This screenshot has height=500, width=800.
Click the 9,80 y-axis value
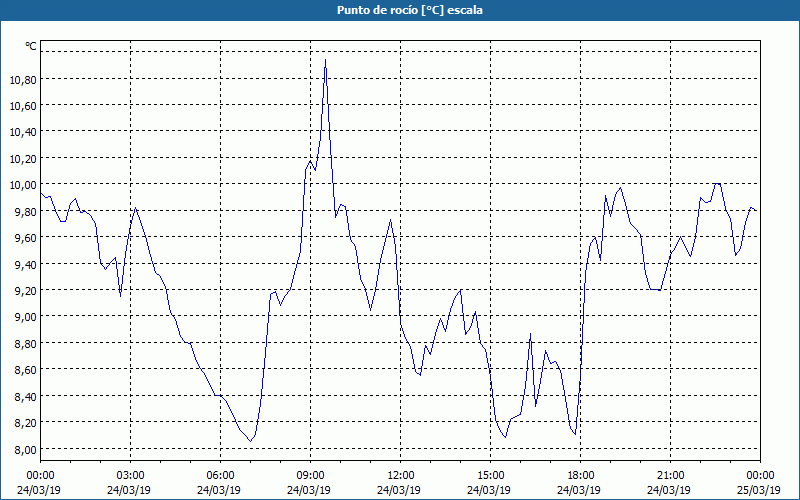pyautogui.click(x=26, y=212)
